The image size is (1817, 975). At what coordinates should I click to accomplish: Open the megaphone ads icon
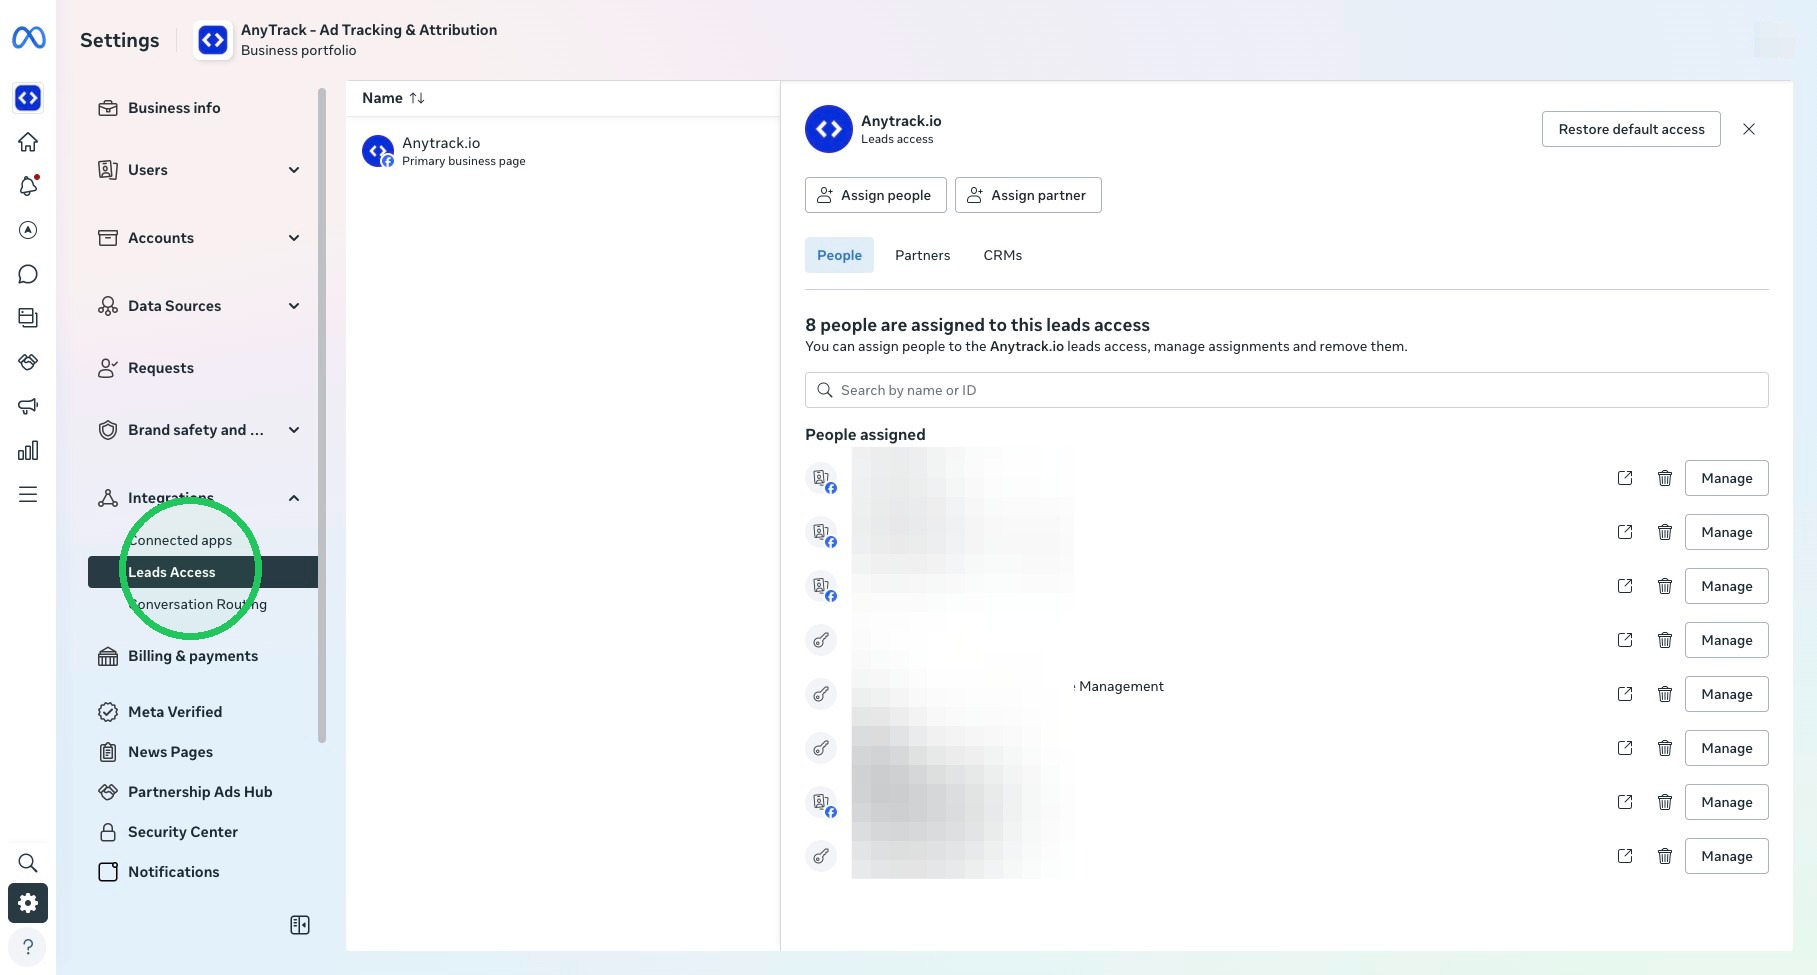pos(28,406)
